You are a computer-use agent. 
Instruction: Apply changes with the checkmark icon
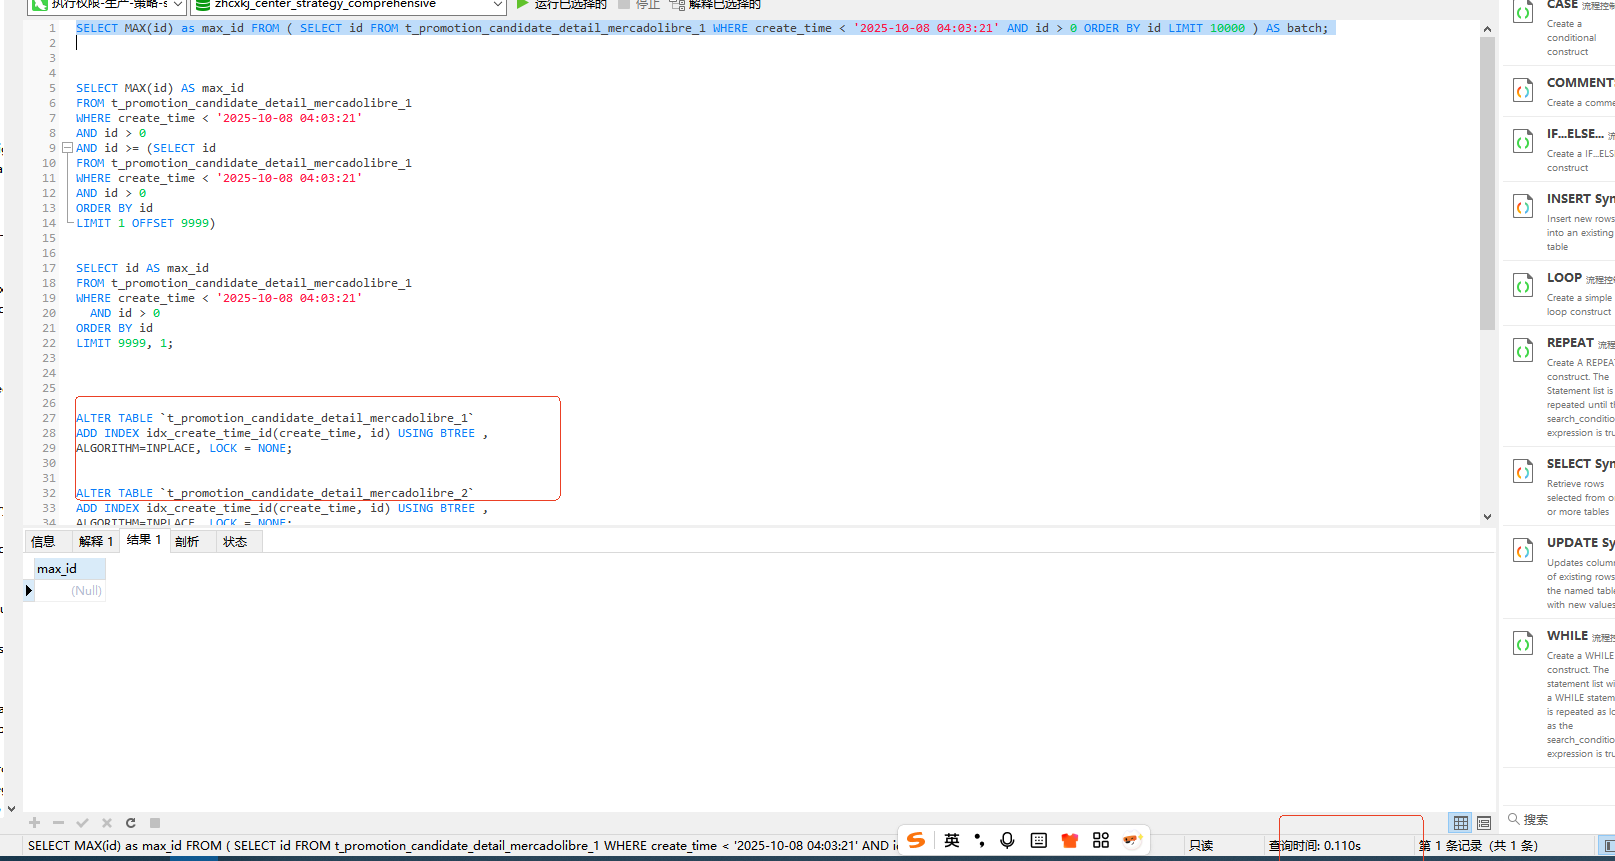click(x=82, y=823)
